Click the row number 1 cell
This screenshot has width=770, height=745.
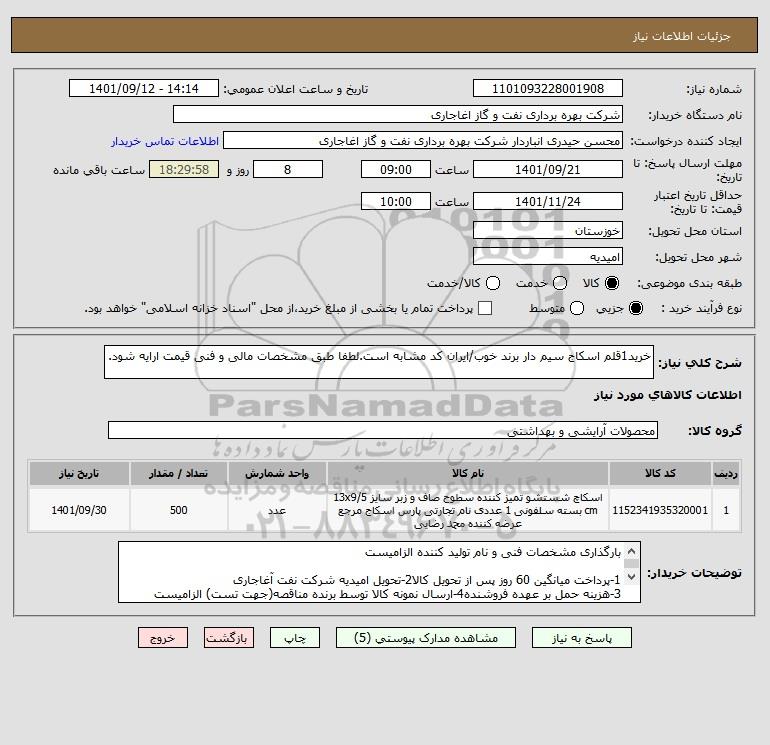point(726,510)
